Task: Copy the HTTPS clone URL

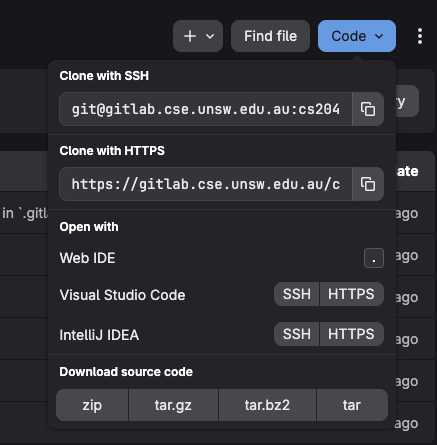Action: [x=368, y=184]
